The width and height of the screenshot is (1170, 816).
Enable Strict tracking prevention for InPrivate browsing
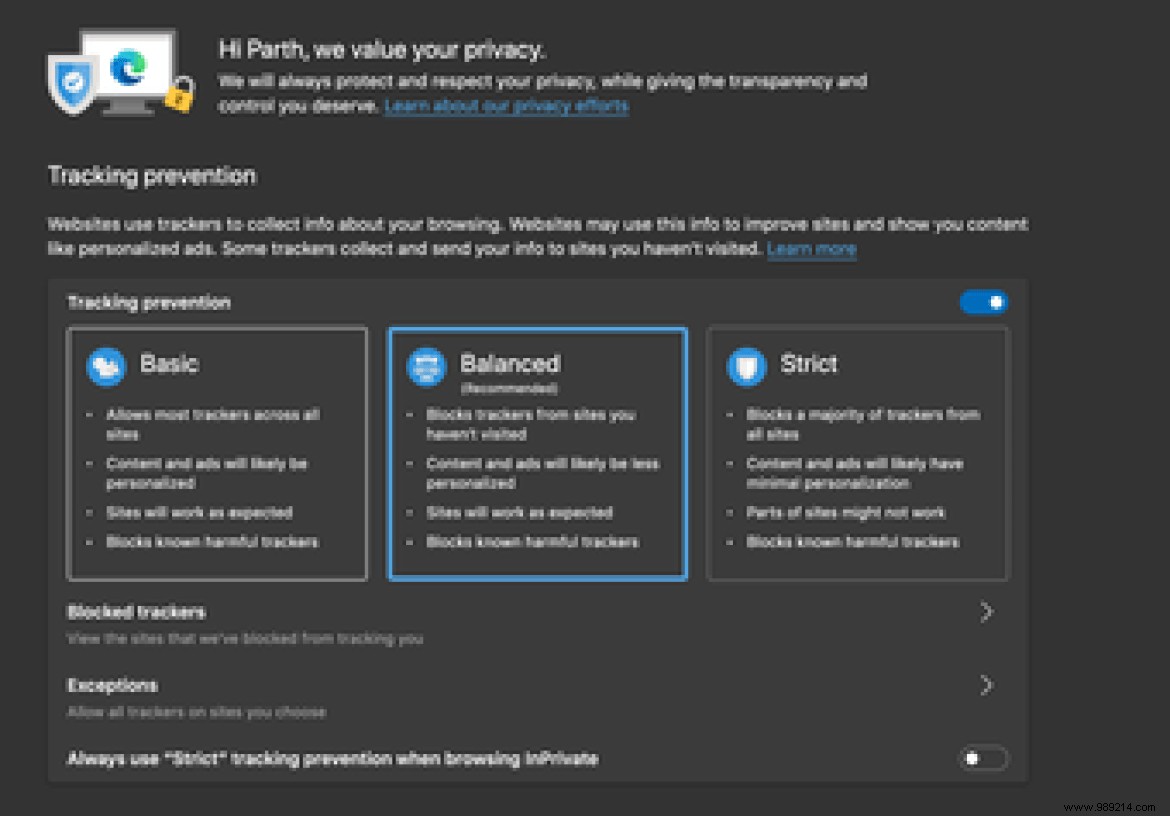(983, 758)
